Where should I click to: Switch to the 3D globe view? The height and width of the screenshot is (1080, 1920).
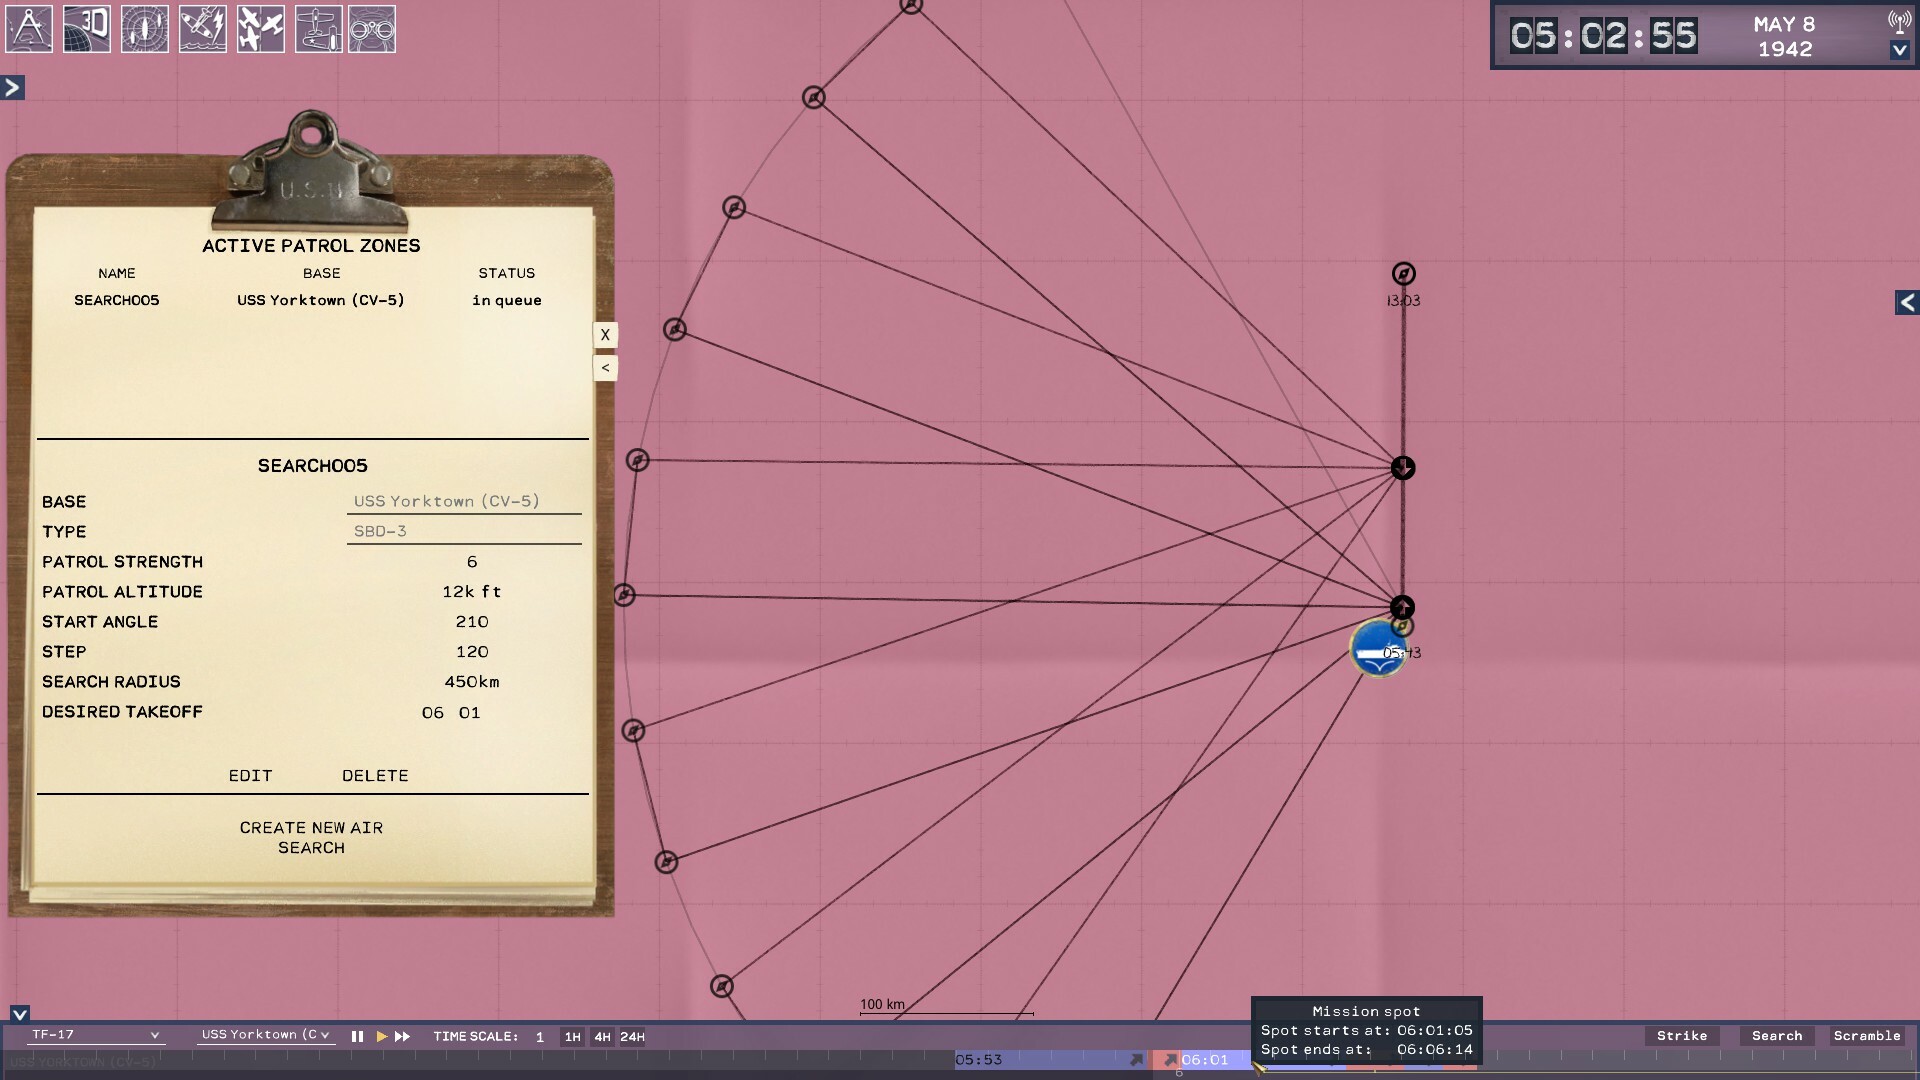(87, 29)
